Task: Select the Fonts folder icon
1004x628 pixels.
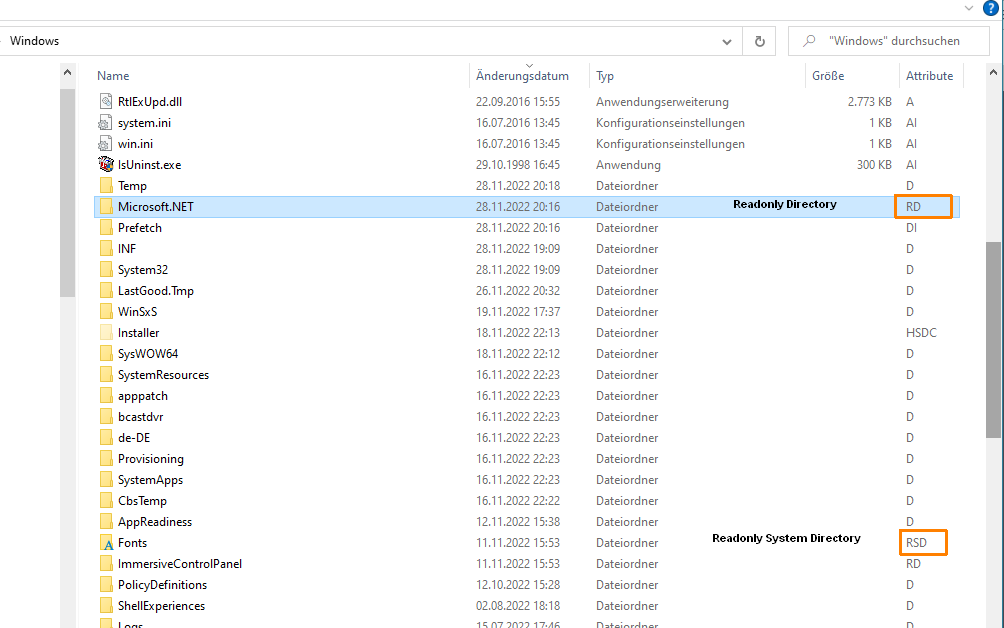Action: [x=107, y=543]
